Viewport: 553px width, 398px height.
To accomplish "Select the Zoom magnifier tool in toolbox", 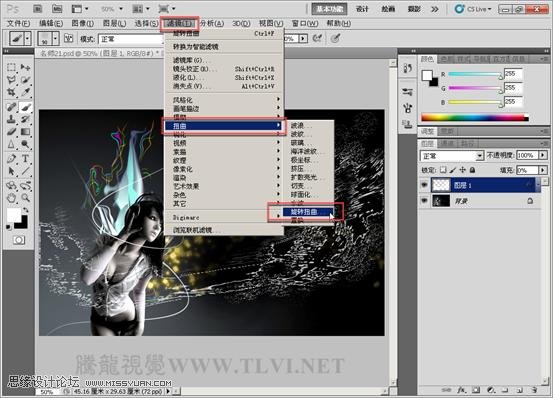I will (x=25, y=198).
